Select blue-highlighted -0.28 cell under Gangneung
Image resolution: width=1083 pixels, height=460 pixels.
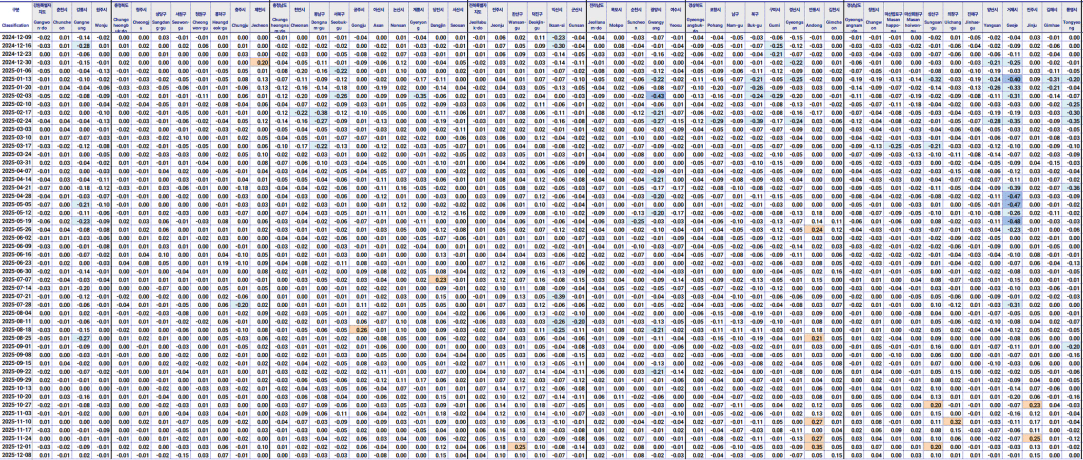[82, 45]
